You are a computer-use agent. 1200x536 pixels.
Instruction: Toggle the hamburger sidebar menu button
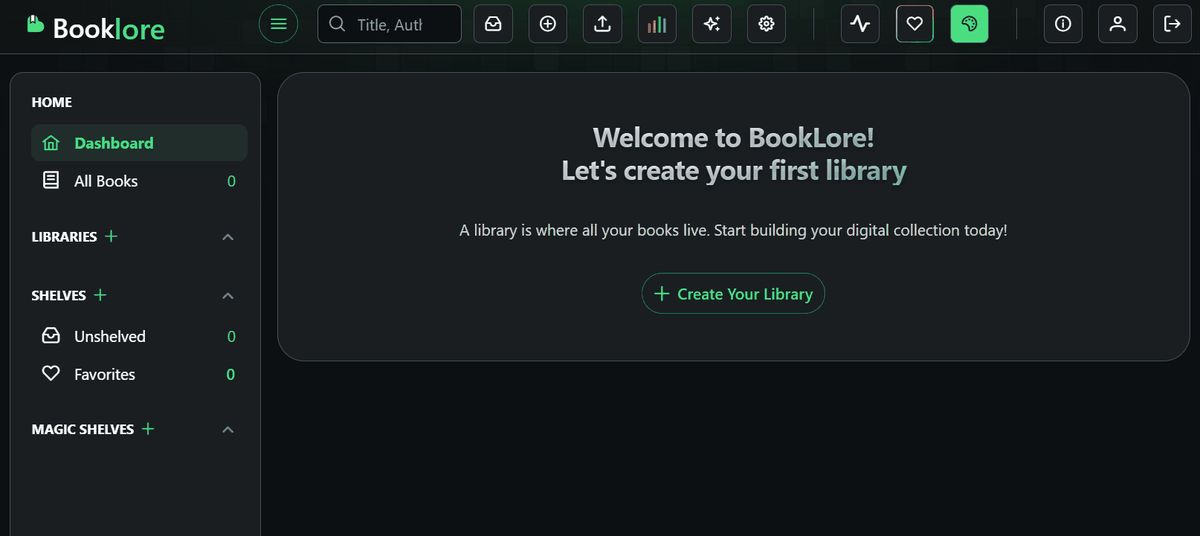click(278, 24)
